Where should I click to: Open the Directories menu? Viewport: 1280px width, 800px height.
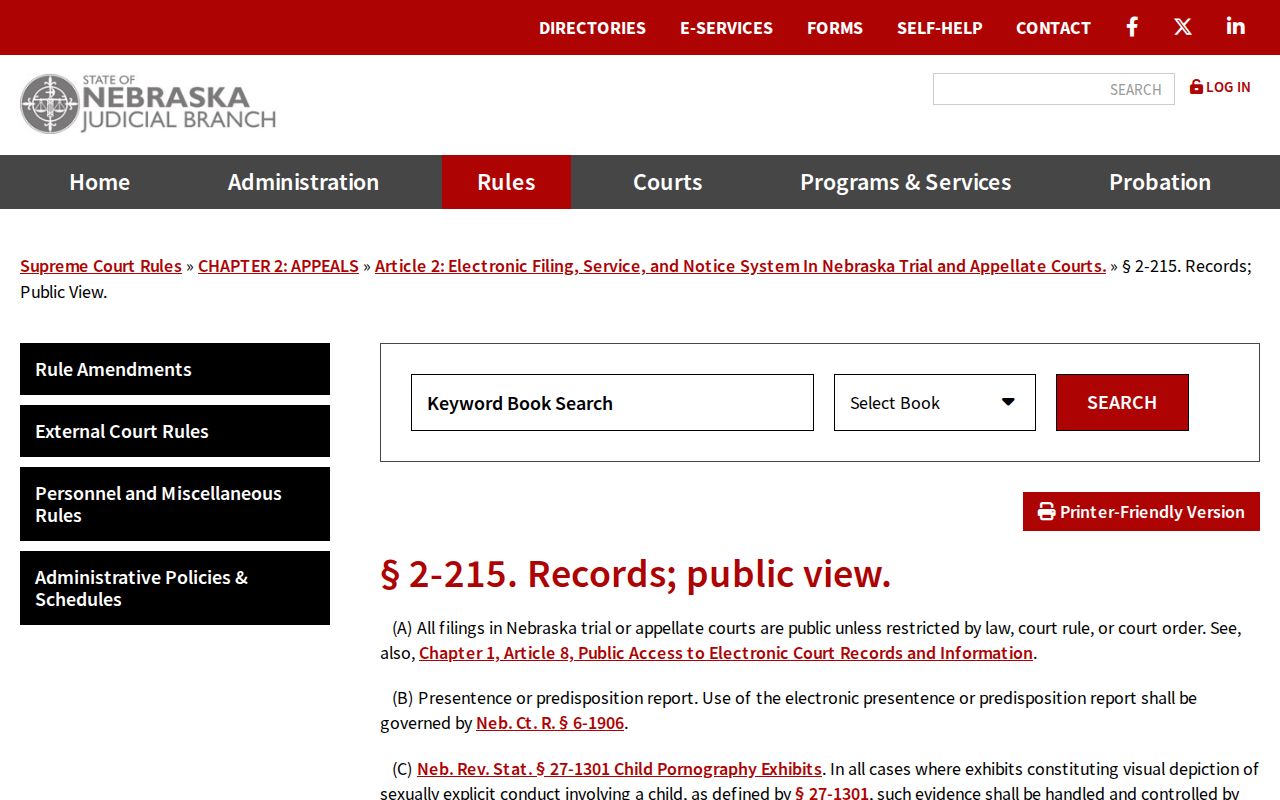592,28
